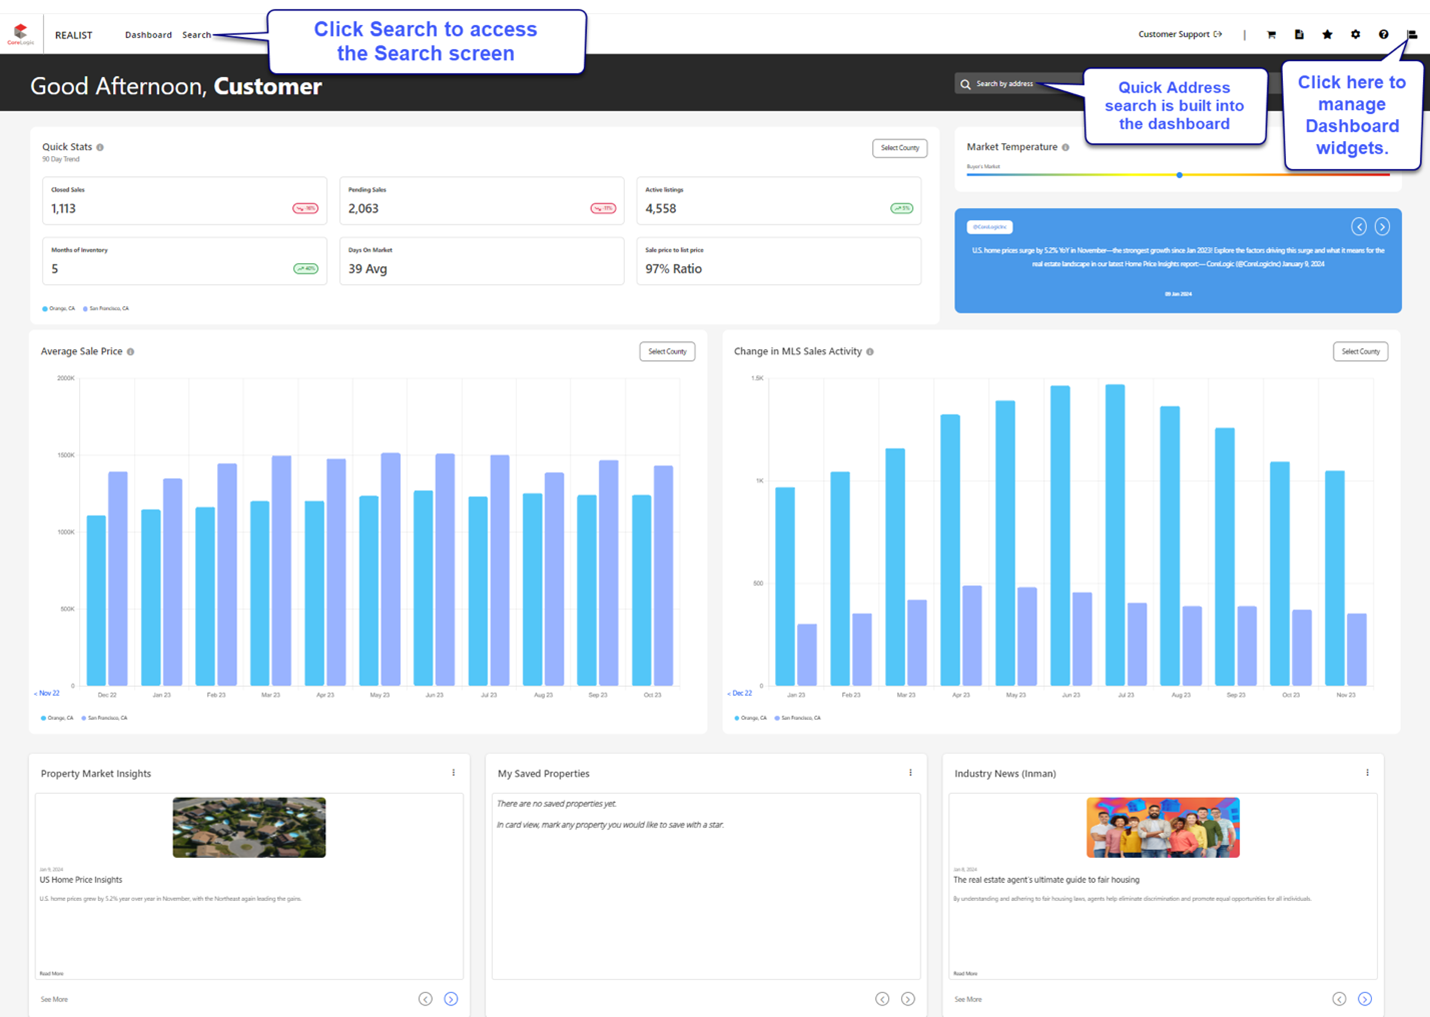The width and height of the screenshot is (1430, 1017).
Task: Go back to Nov 22 in Average Sale Price chart
Action: (x=47, y=693)
